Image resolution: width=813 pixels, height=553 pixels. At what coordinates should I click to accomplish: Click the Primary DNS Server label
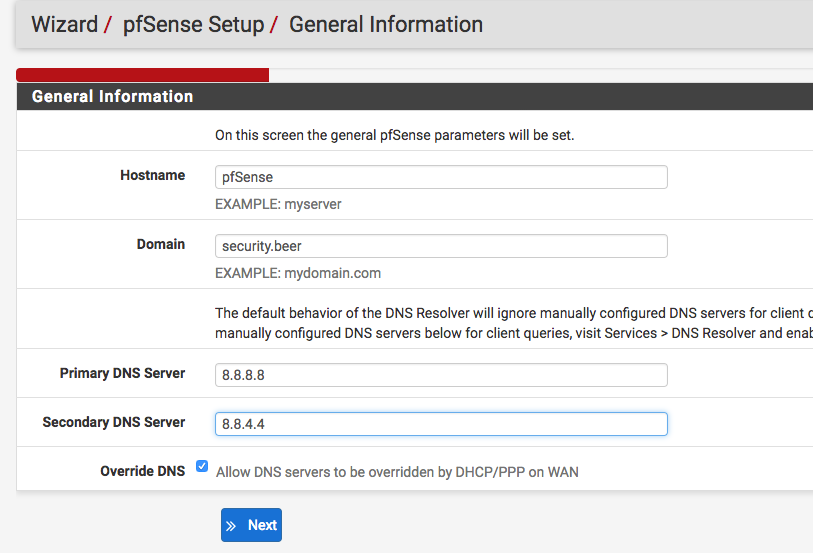122,373
